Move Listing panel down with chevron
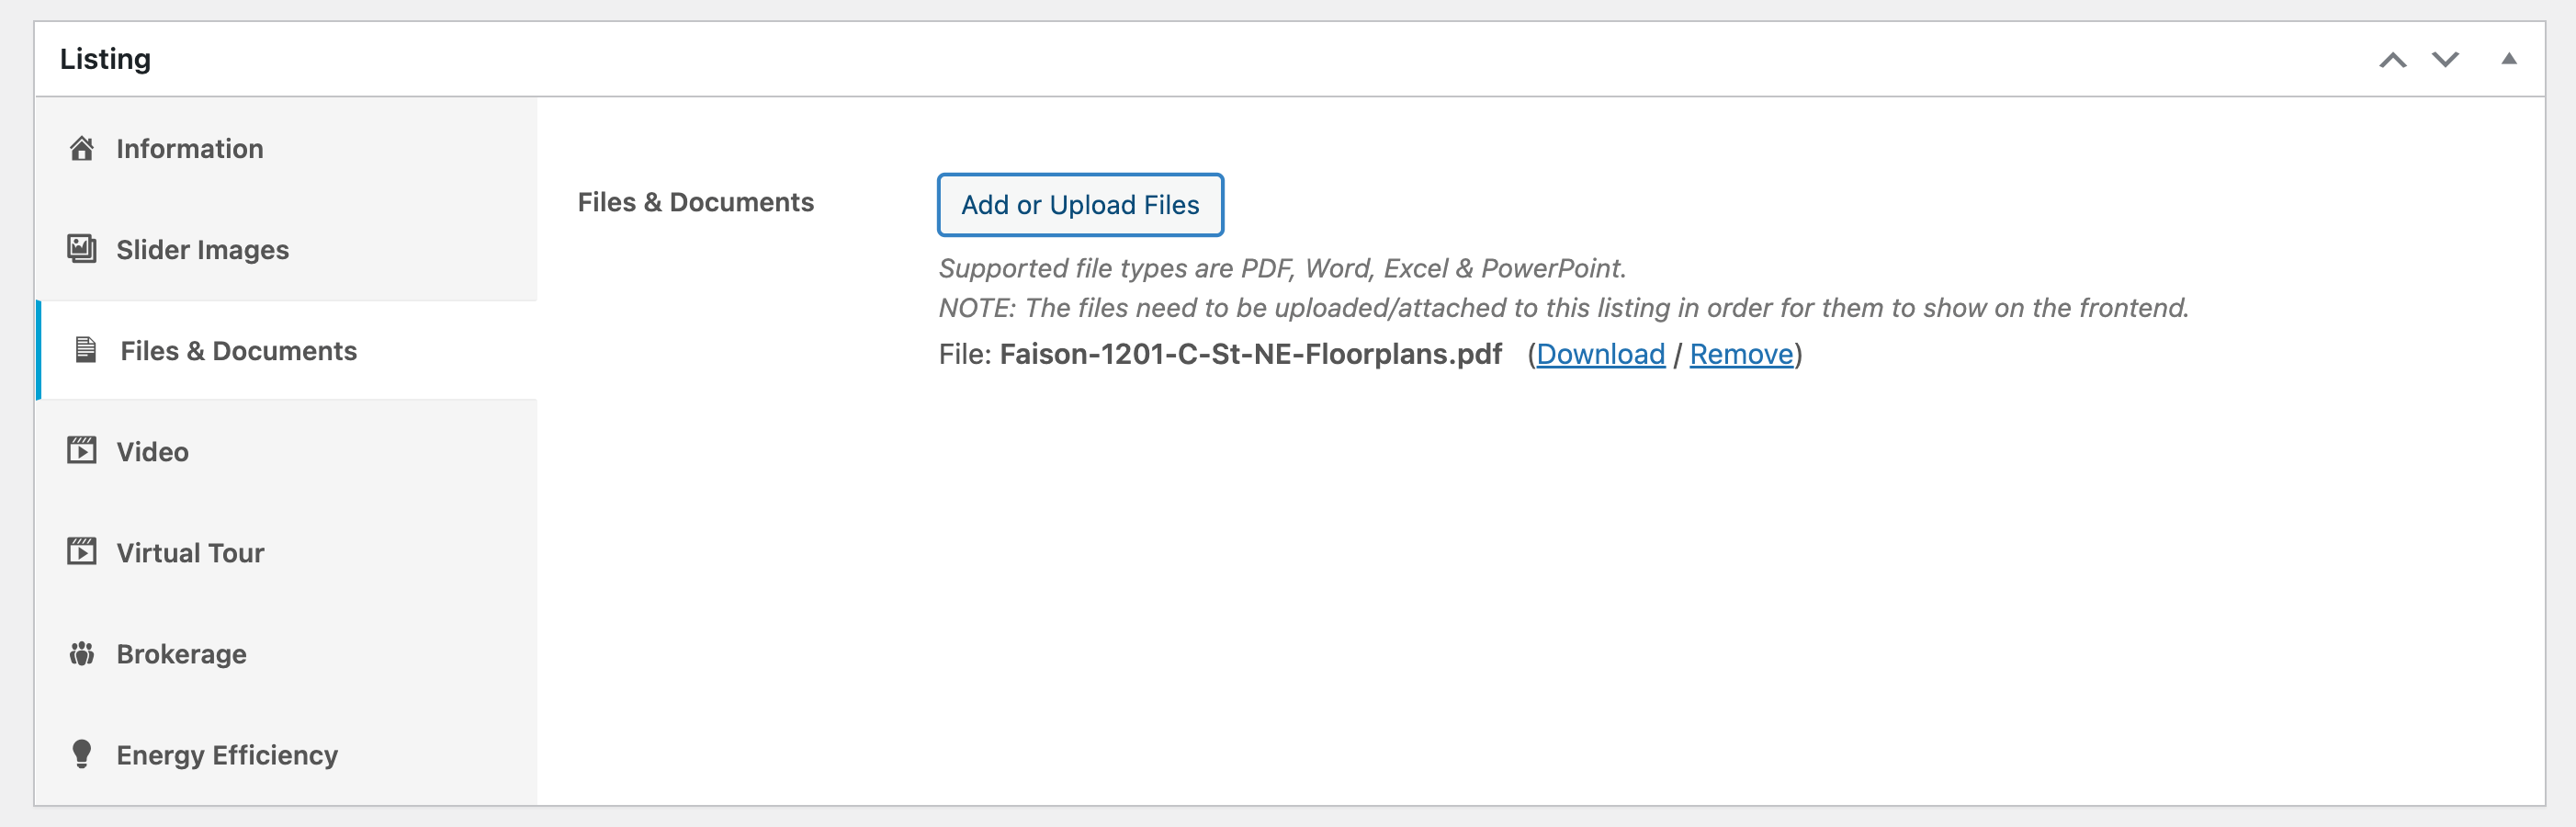Viewport: 2576px width, 827px height. [2446, 60]
